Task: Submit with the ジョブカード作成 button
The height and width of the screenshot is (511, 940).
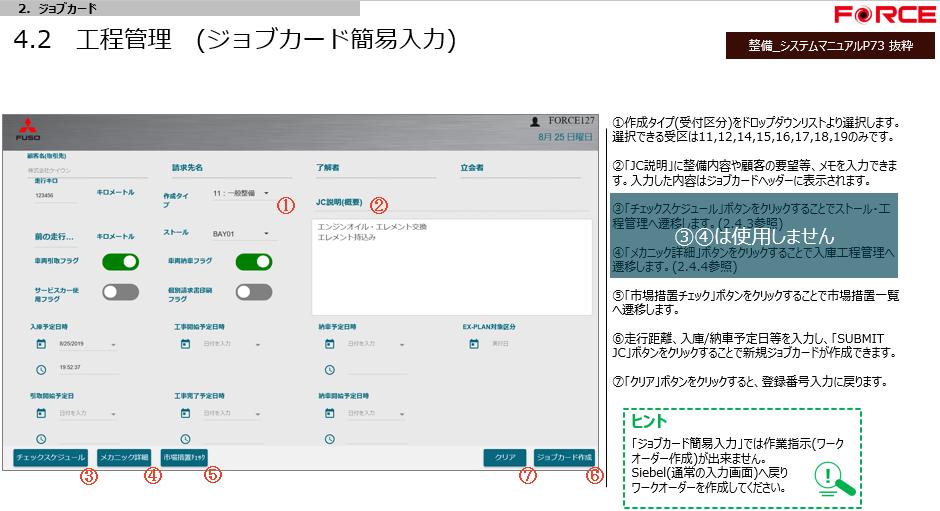Action: [564, 457]
